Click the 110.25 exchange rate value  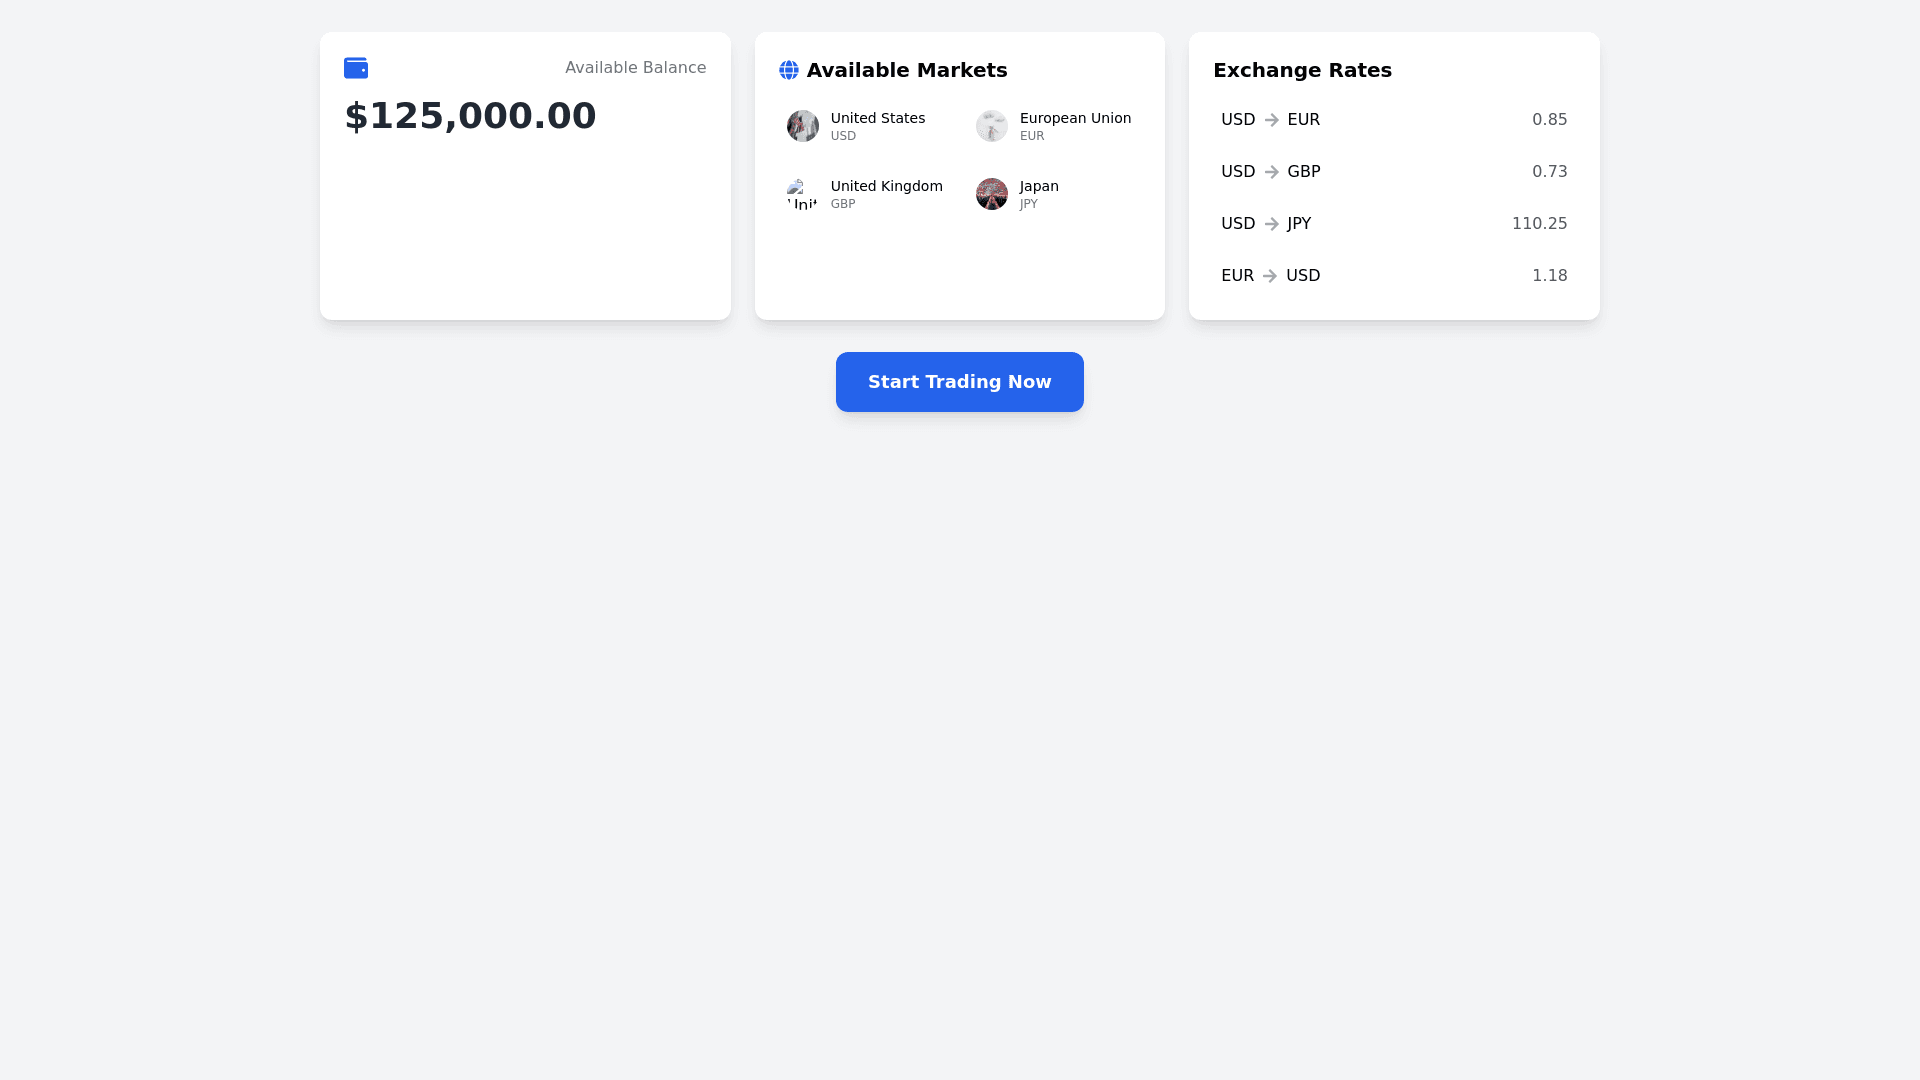pyautogui.click(x=1539, y=224)
